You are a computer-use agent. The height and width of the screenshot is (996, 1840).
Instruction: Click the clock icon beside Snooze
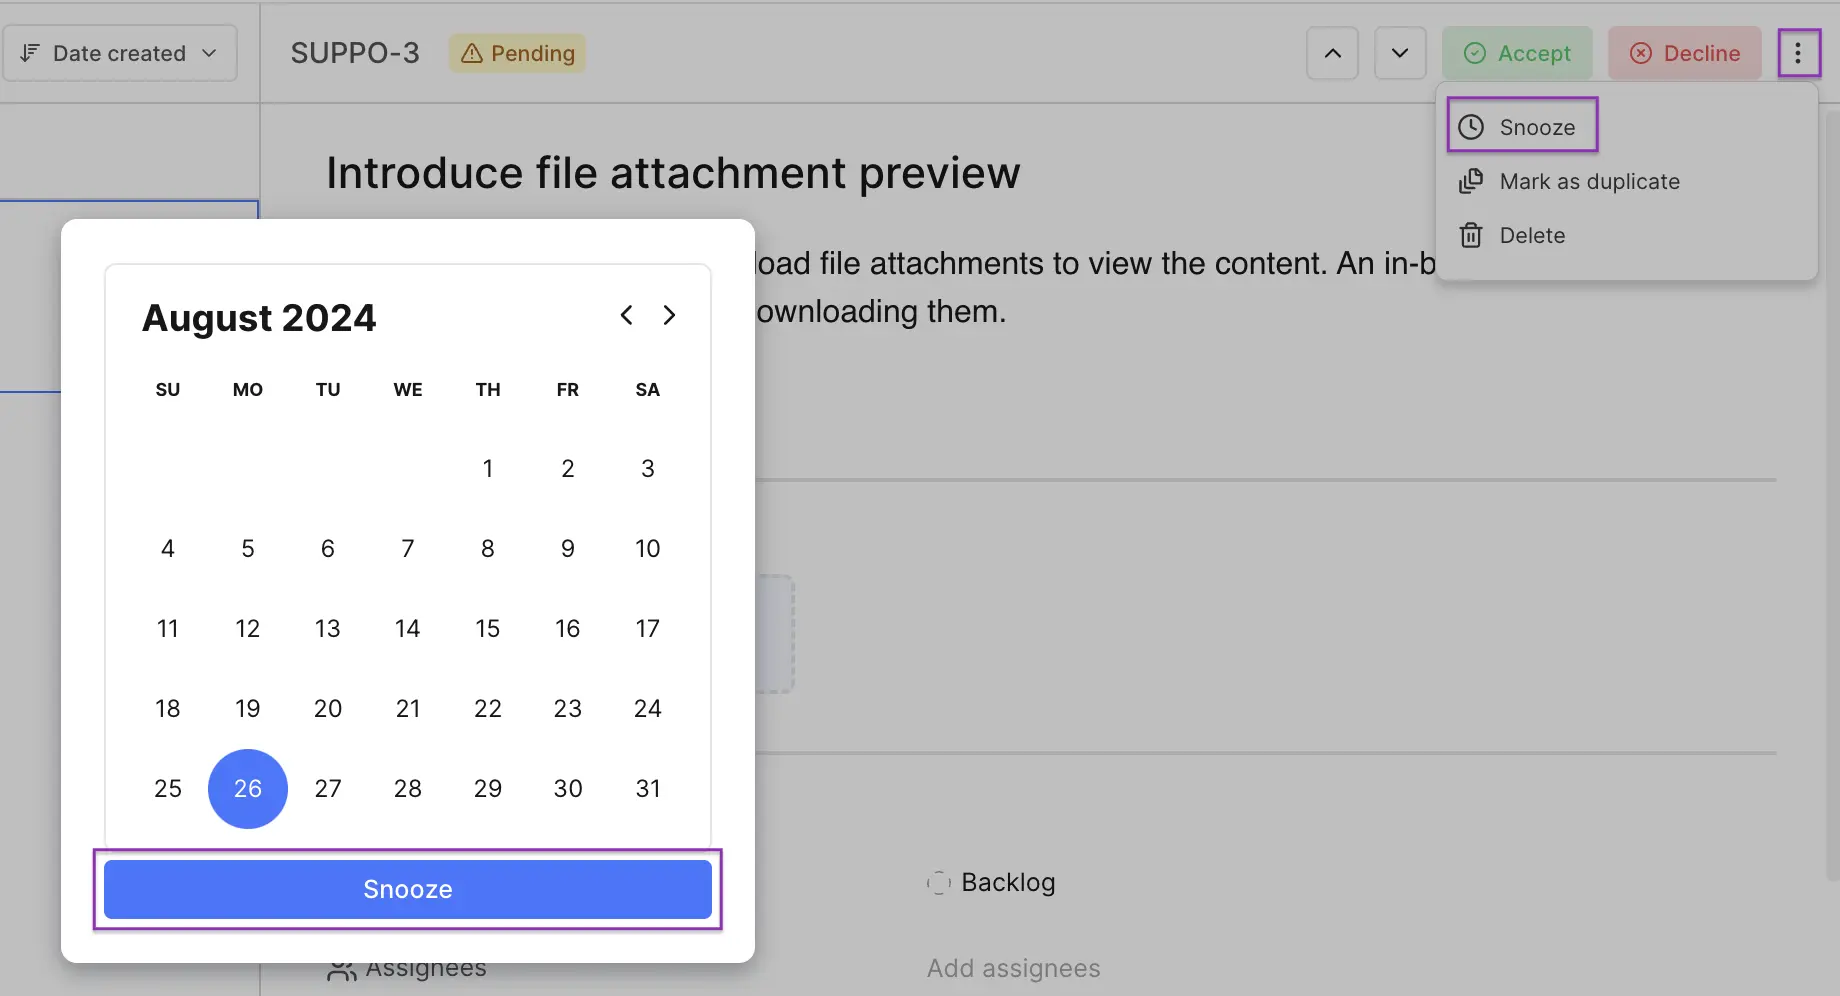tap(1471, 127)
